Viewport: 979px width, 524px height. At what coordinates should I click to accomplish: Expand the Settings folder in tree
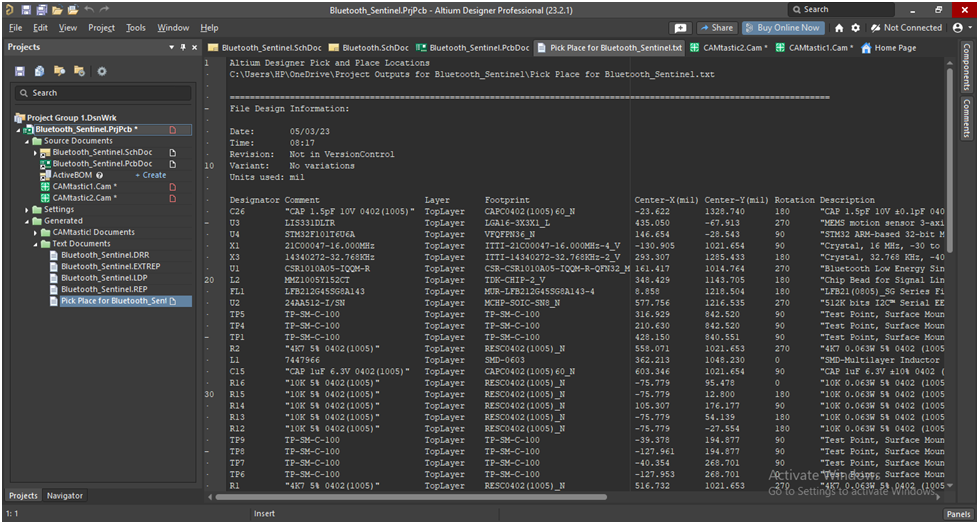(25, 209)
